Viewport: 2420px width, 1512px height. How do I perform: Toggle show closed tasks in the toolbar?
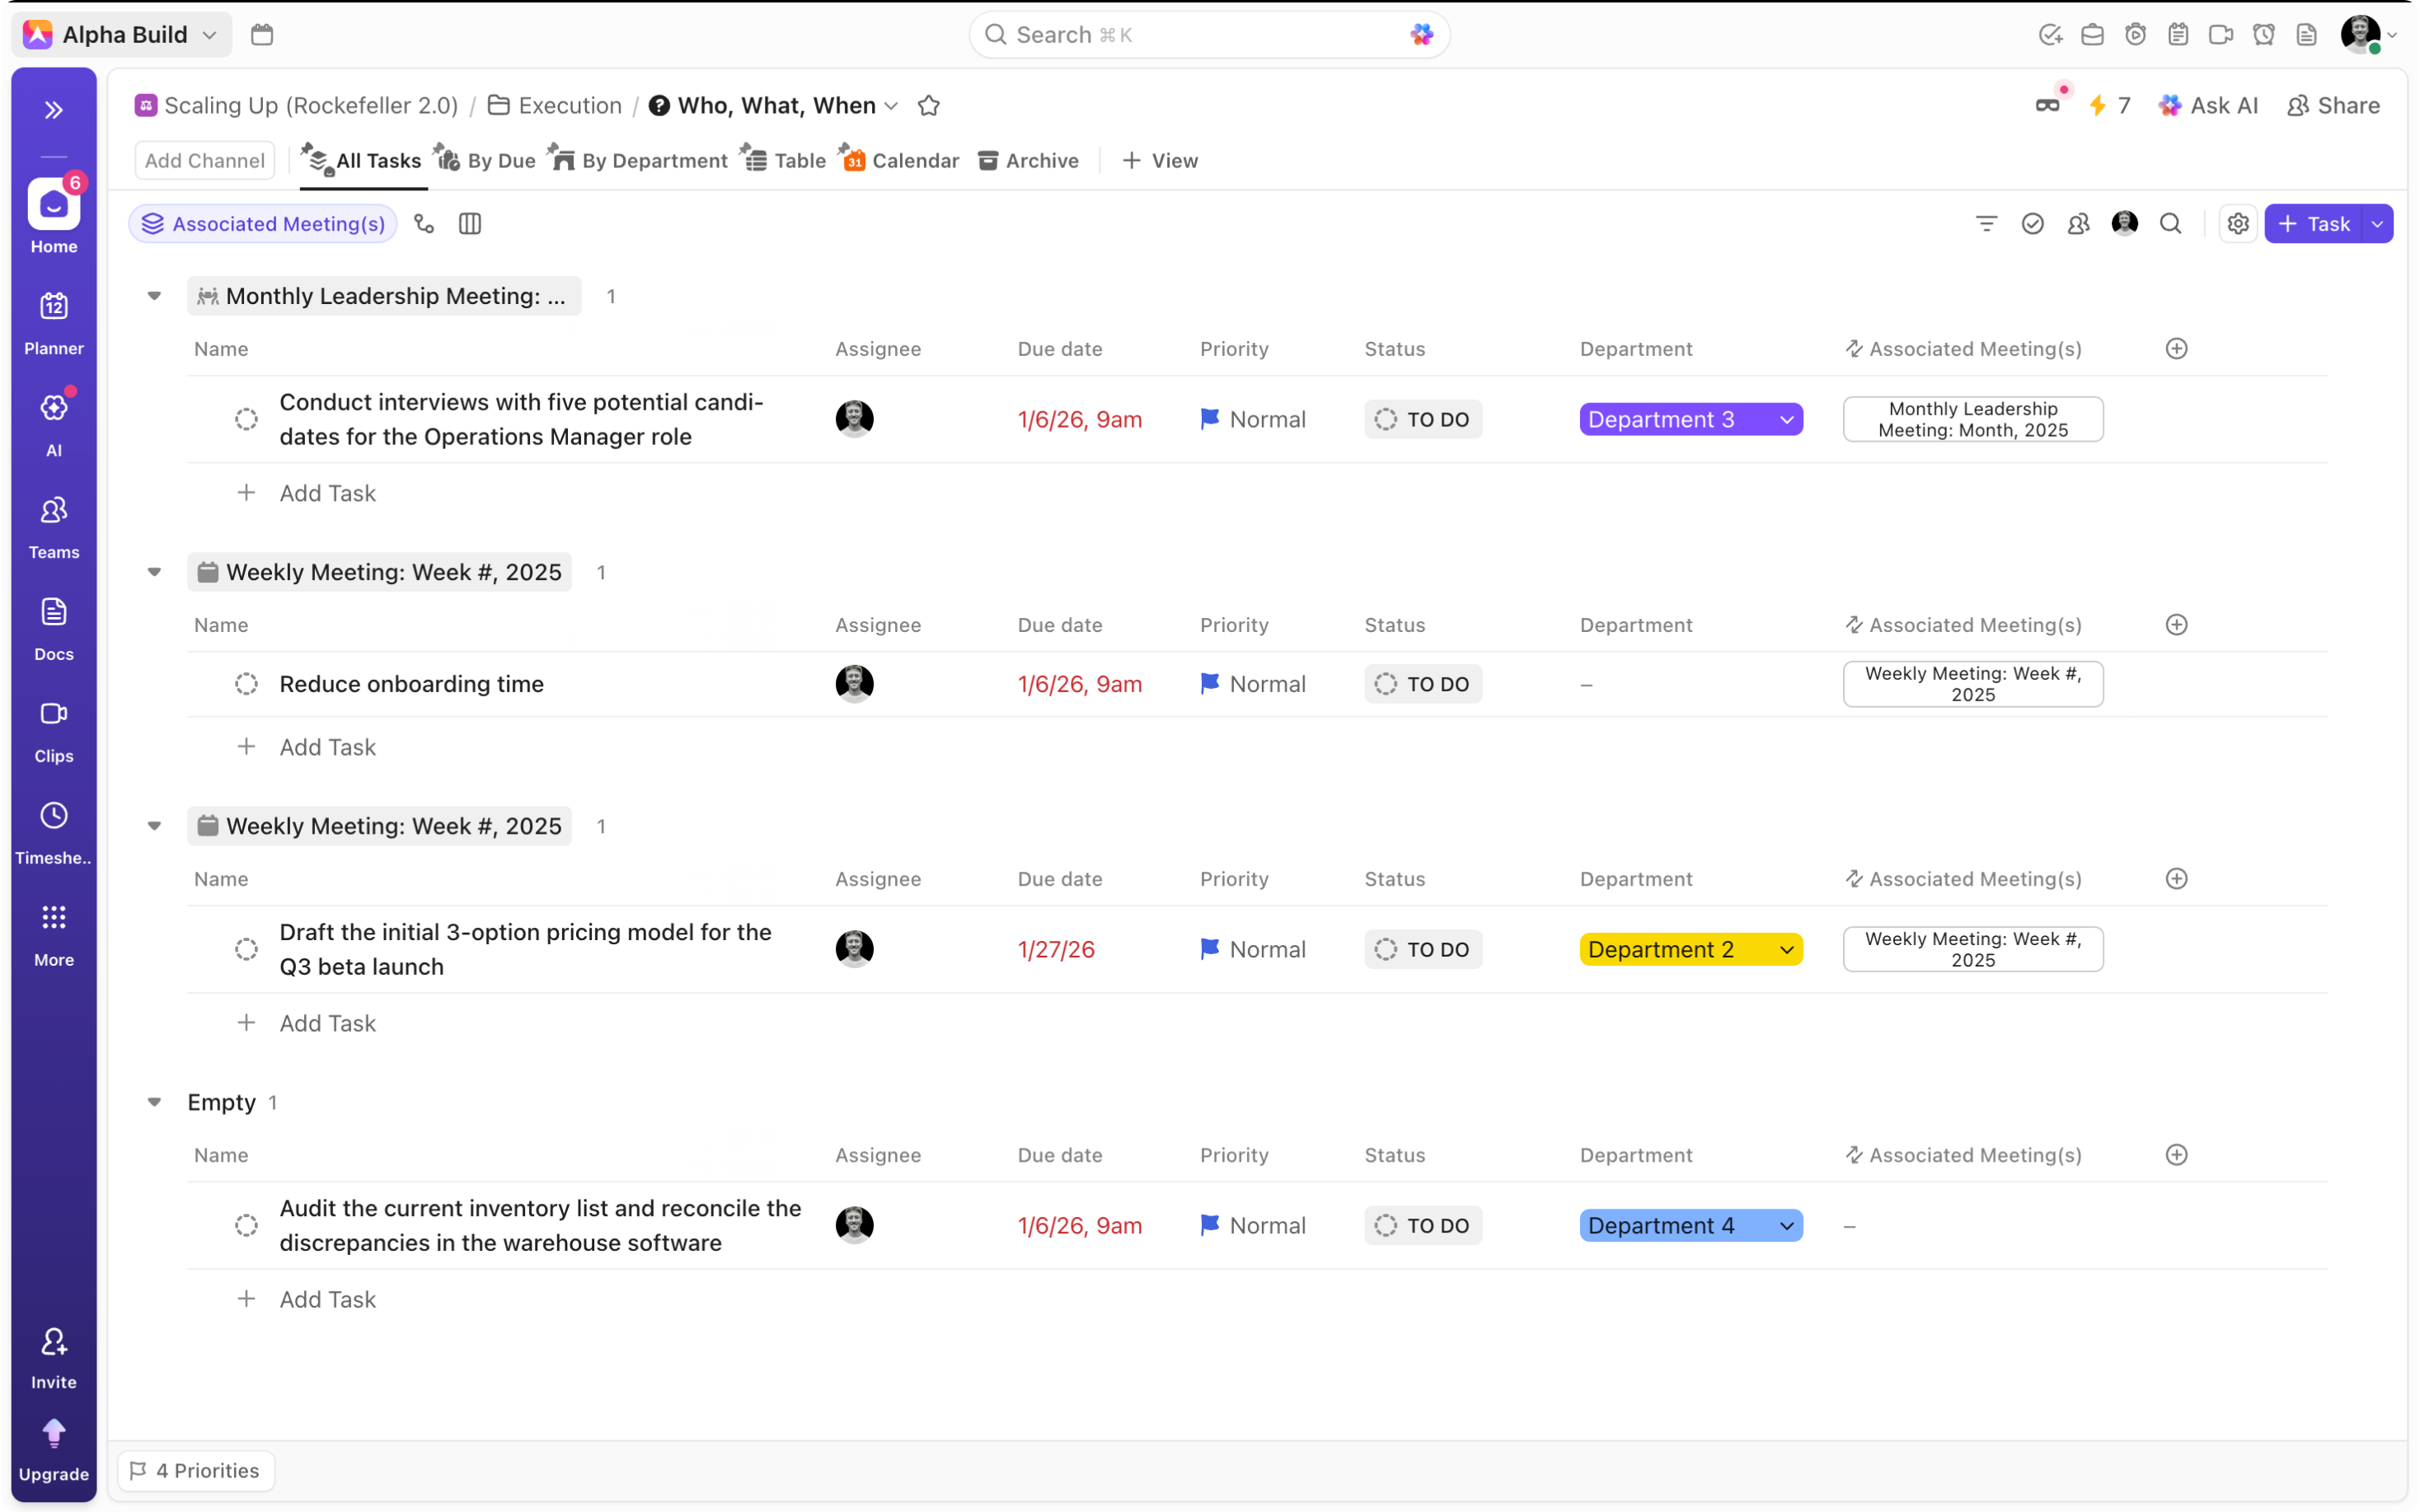point(2032,223)
